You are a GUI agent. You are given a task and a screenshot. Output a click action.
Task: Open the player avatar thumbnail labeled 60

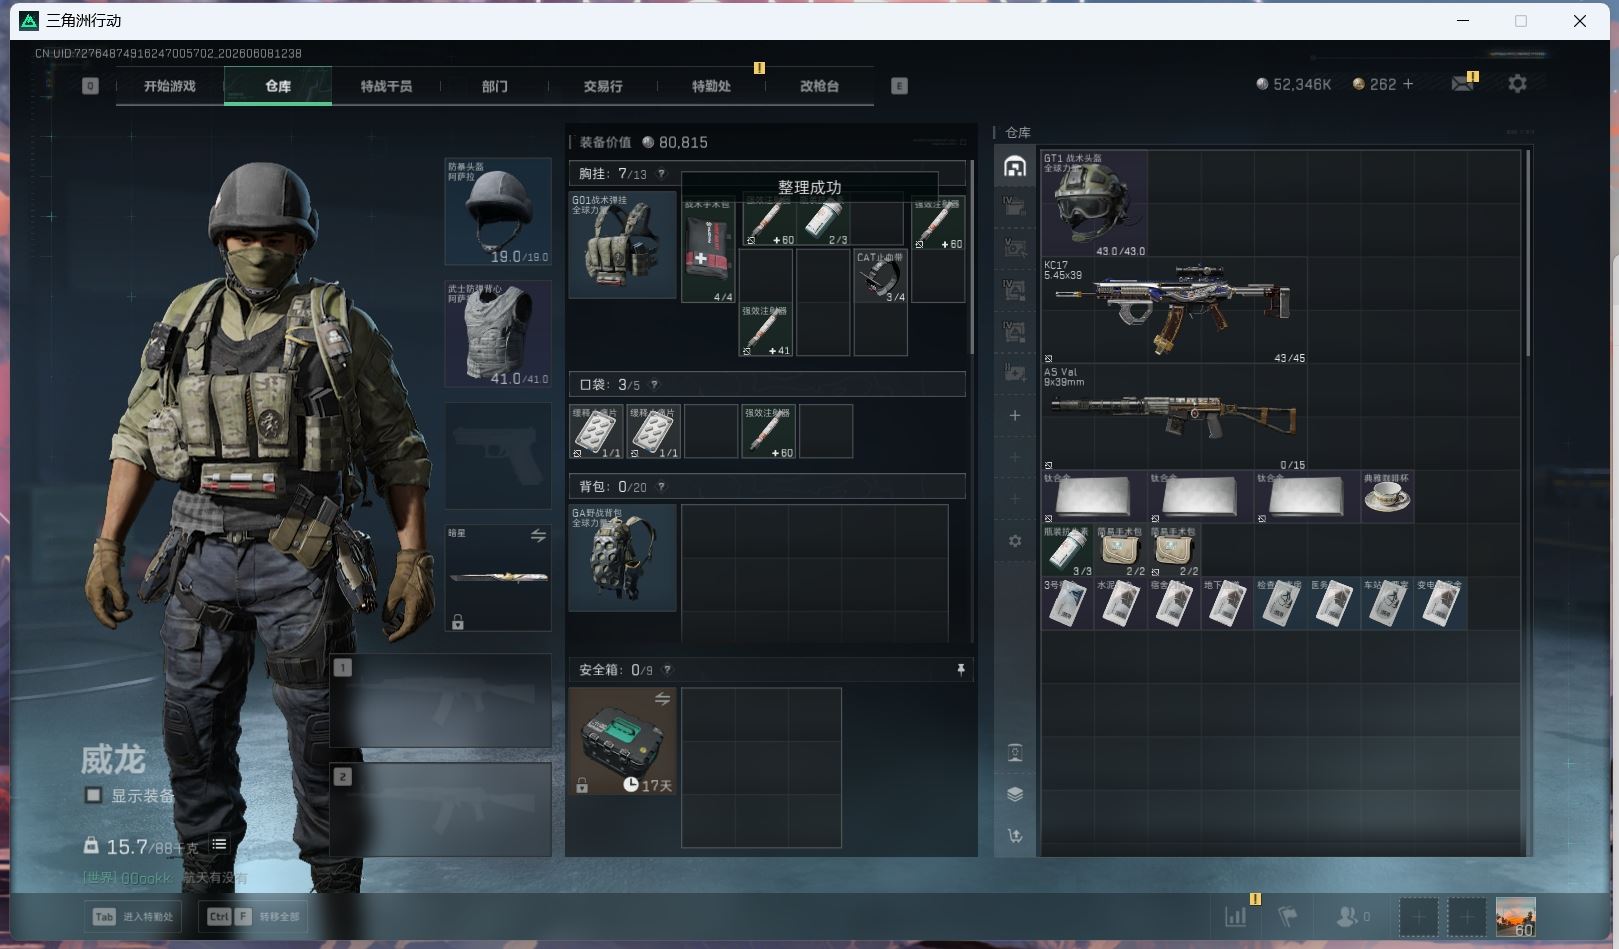coord(1515,916)
